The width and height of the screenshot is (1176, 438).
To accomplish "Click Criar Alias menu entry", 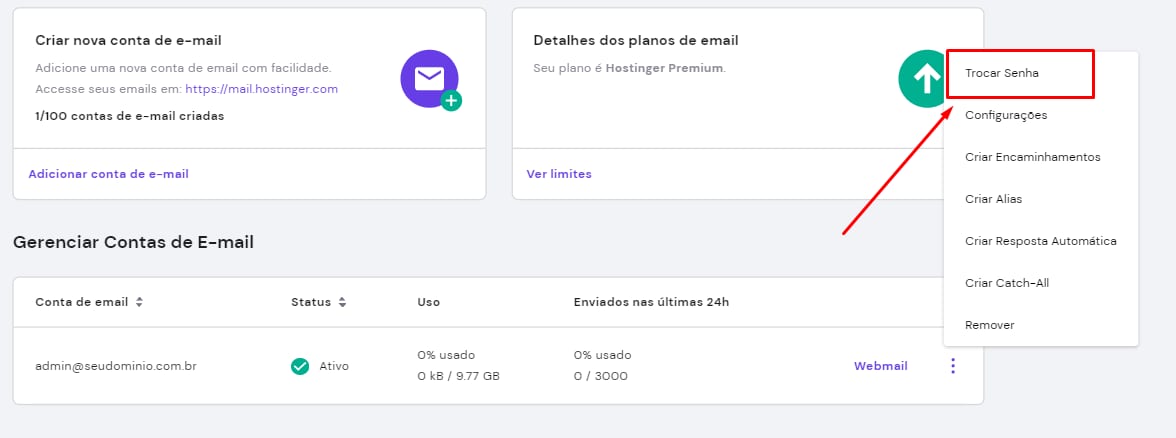I will point(993,199).
